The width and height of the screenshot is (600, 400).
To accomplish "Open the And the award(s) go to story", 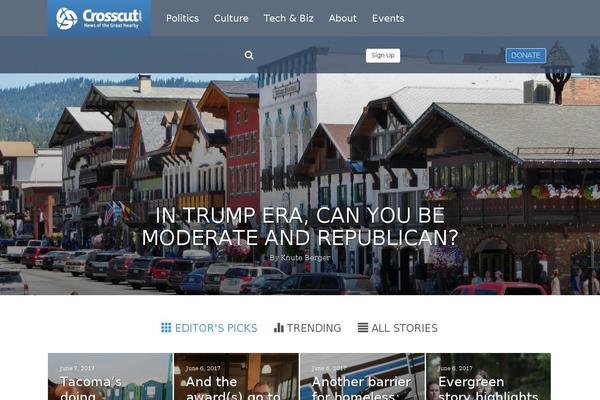I will click(x=236, y=377).
